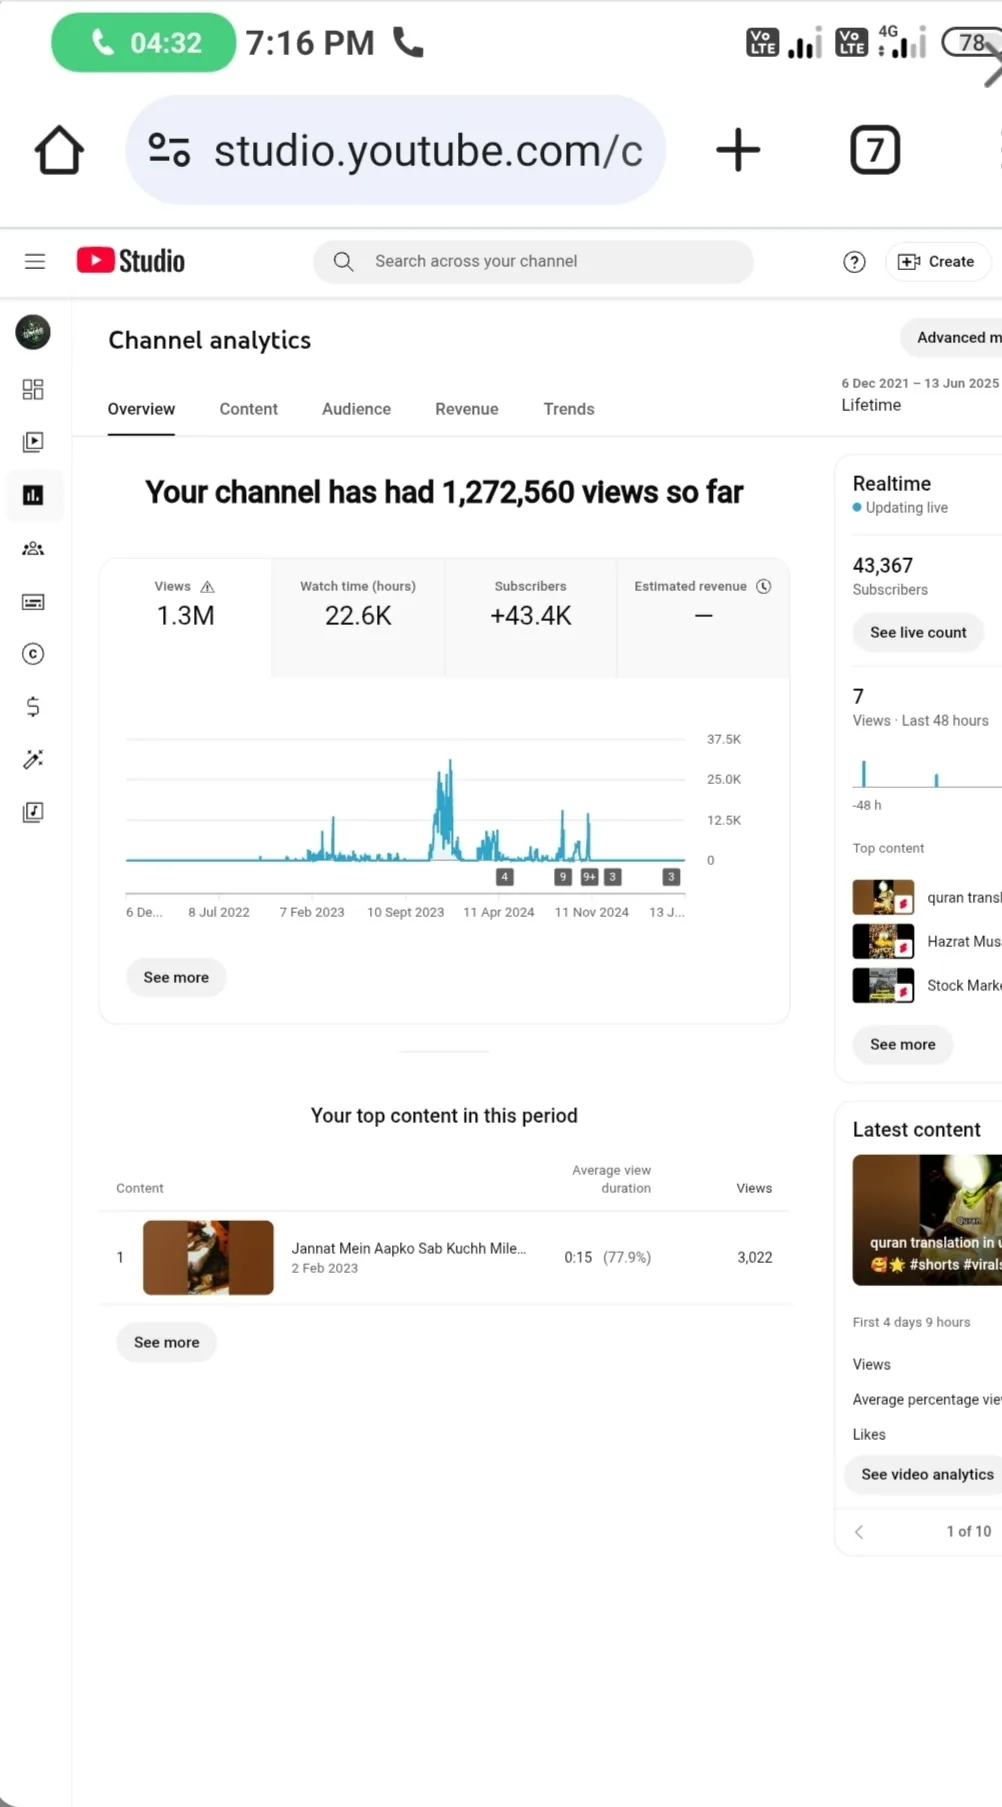Viewport: 1002px width, 1807px height.
Task: Open the tab switcher showing 7
Action: [x=875, y=150]
